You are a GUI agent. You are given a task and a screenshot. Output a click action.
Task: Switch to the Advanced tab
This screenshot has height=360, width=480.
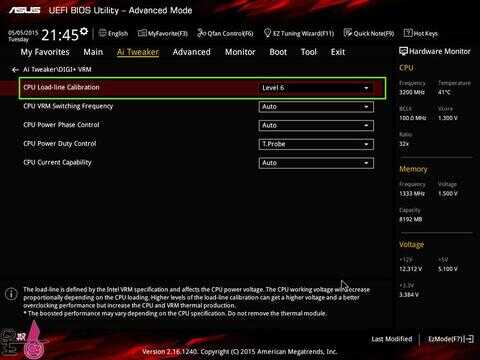[x=192, y=52]
